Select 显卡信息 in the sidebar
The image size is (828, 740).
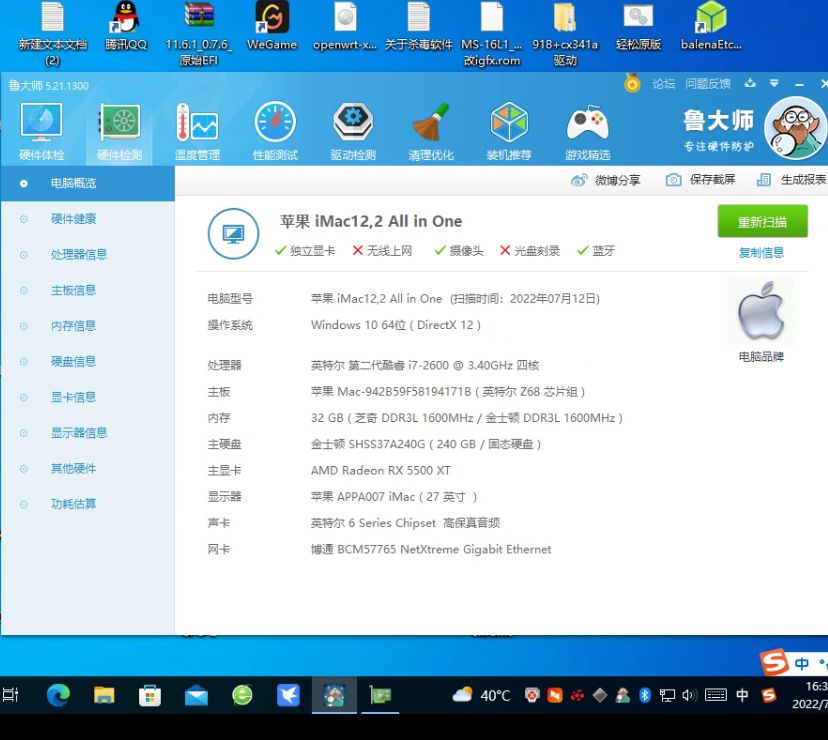coord(87,397)
